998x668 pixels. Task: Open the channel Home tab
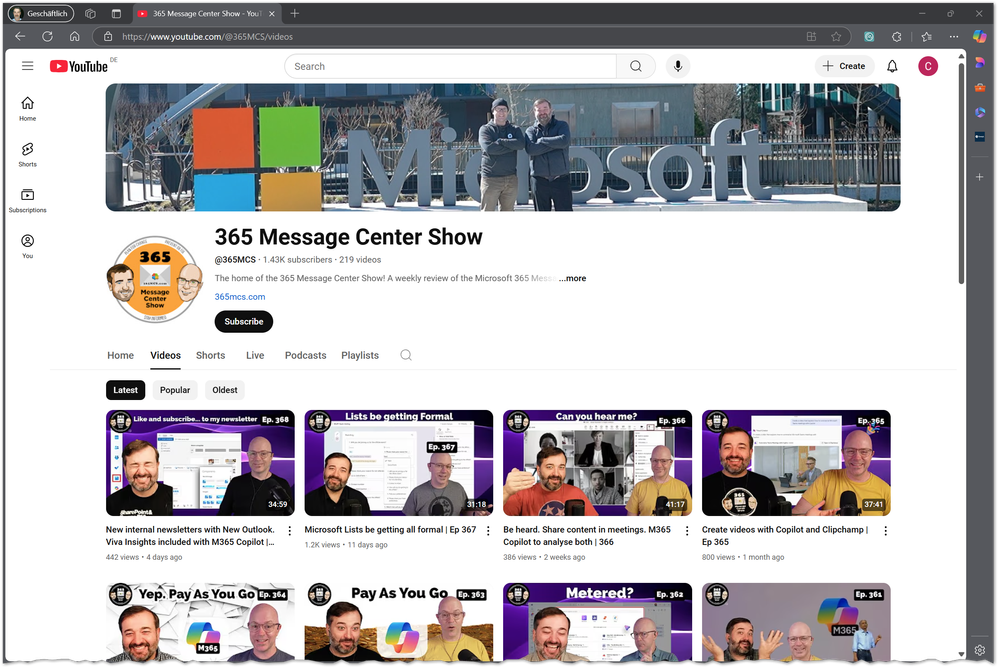point(120,355)
